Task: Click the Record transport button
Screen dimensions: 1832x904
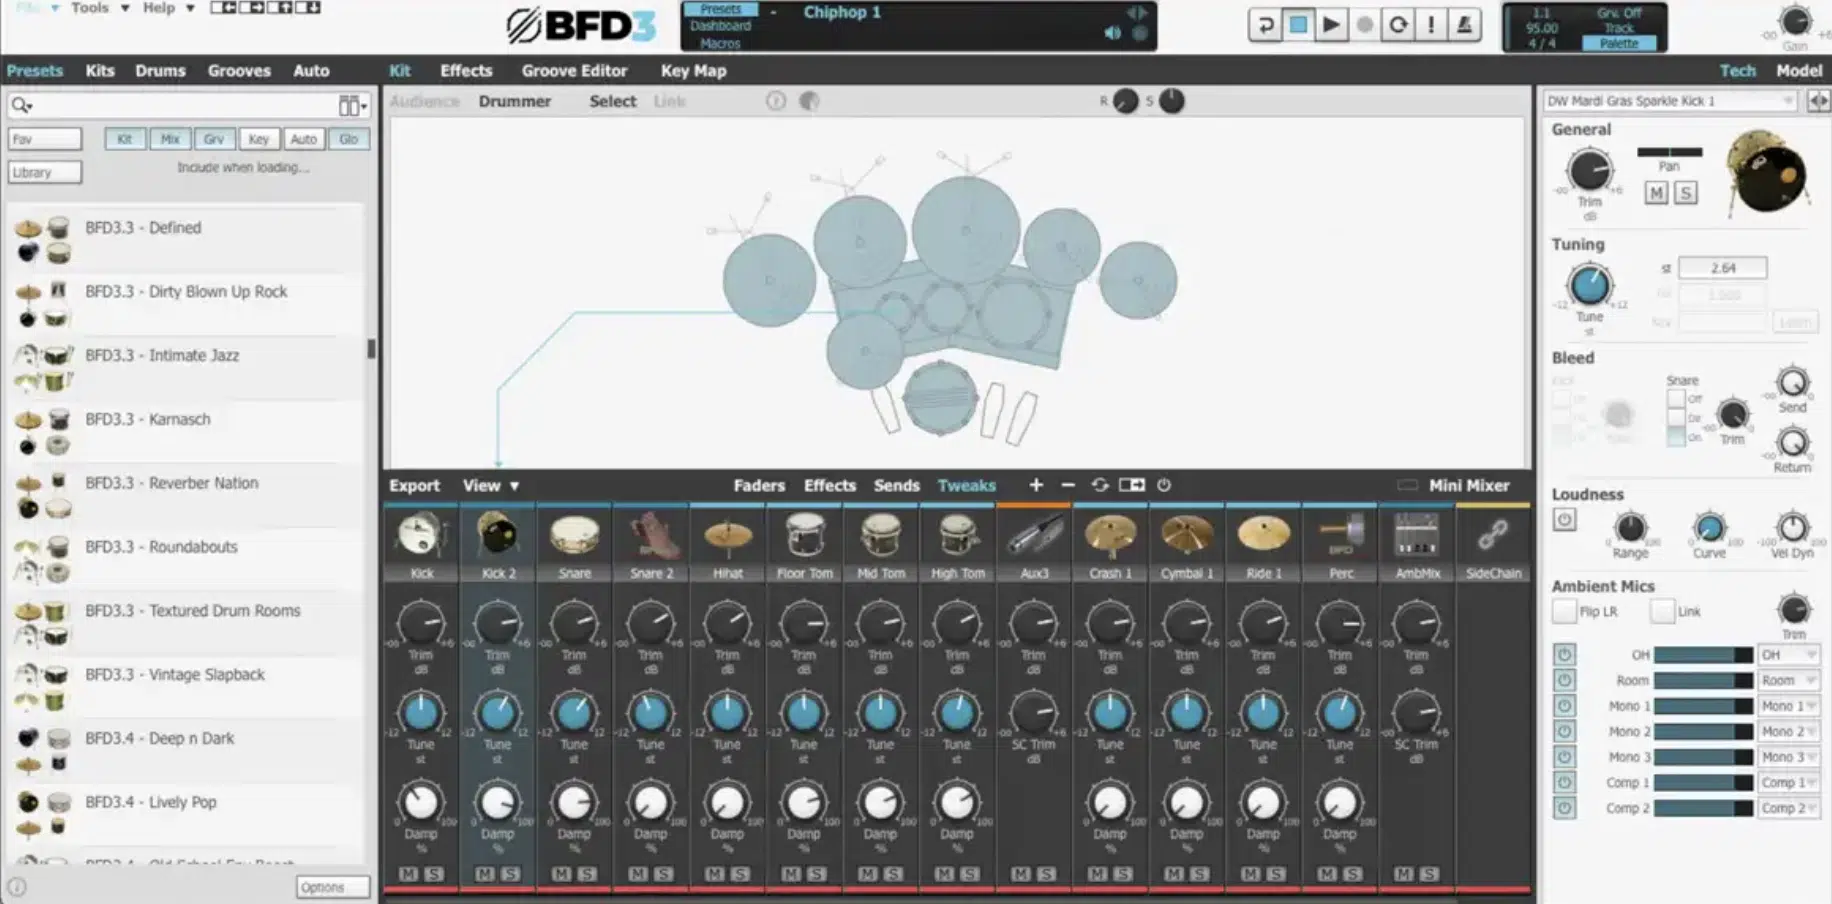Action: 1364,25
